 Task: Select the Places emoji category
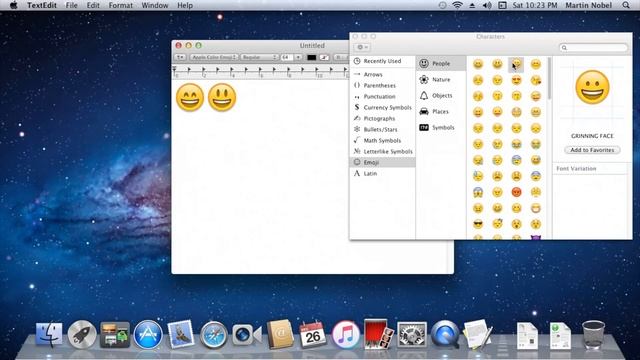pos(441,111)
